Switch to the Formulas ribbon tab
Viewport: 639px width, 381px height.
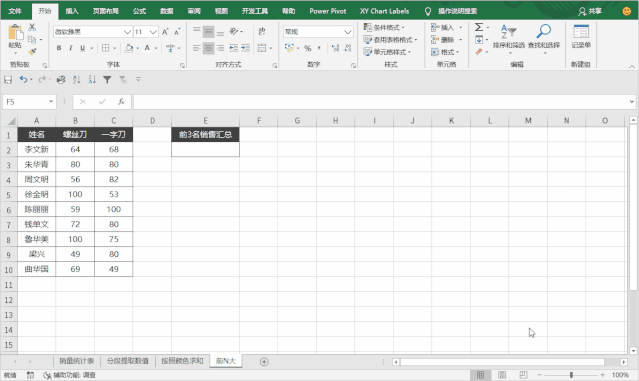point(139,11)
